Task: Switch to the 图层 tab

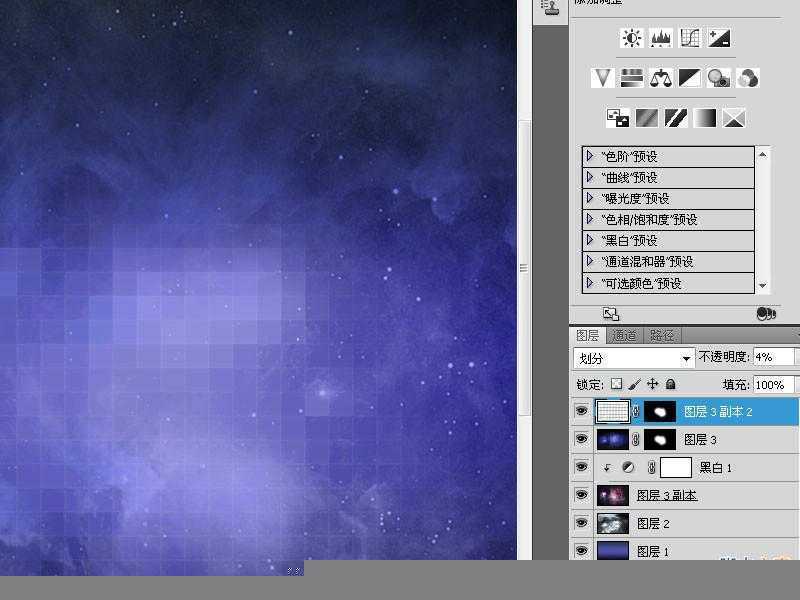Action: pyautogui.click(x=587, y=336)
